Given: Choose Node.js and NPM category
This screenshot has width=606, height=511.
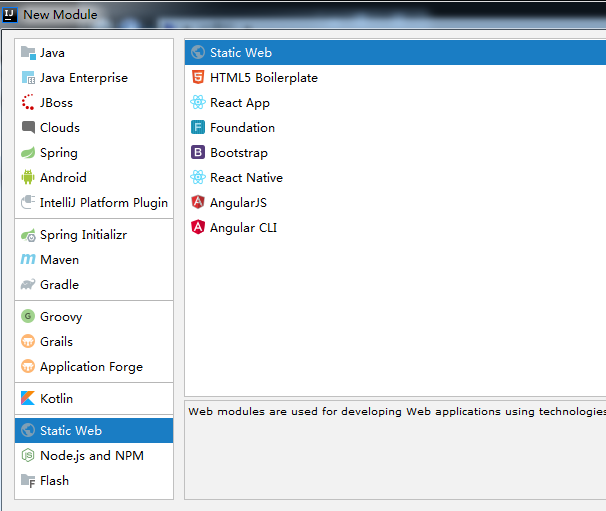Looking at the screenshot, I should click(94, 455).
